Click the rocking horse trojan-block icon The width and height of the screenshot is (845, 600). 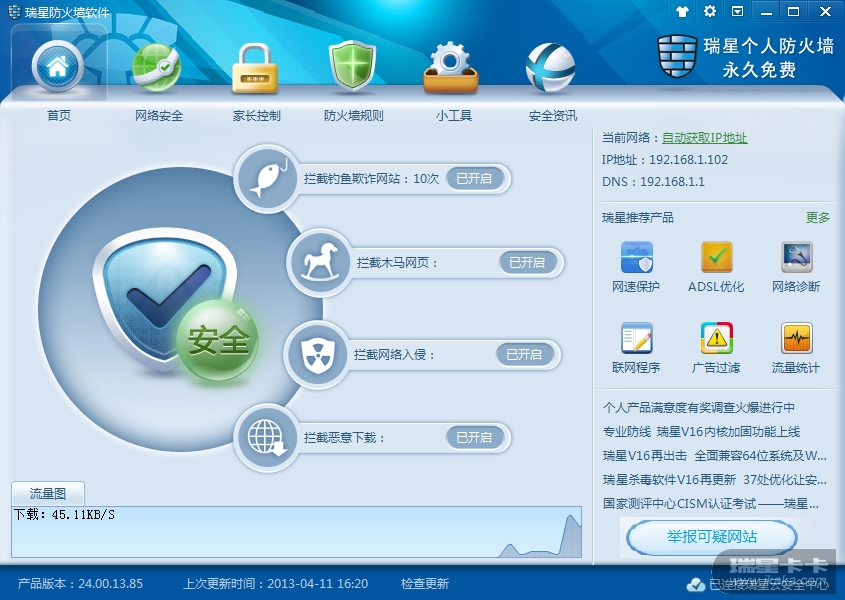click(x=320, y=262)
